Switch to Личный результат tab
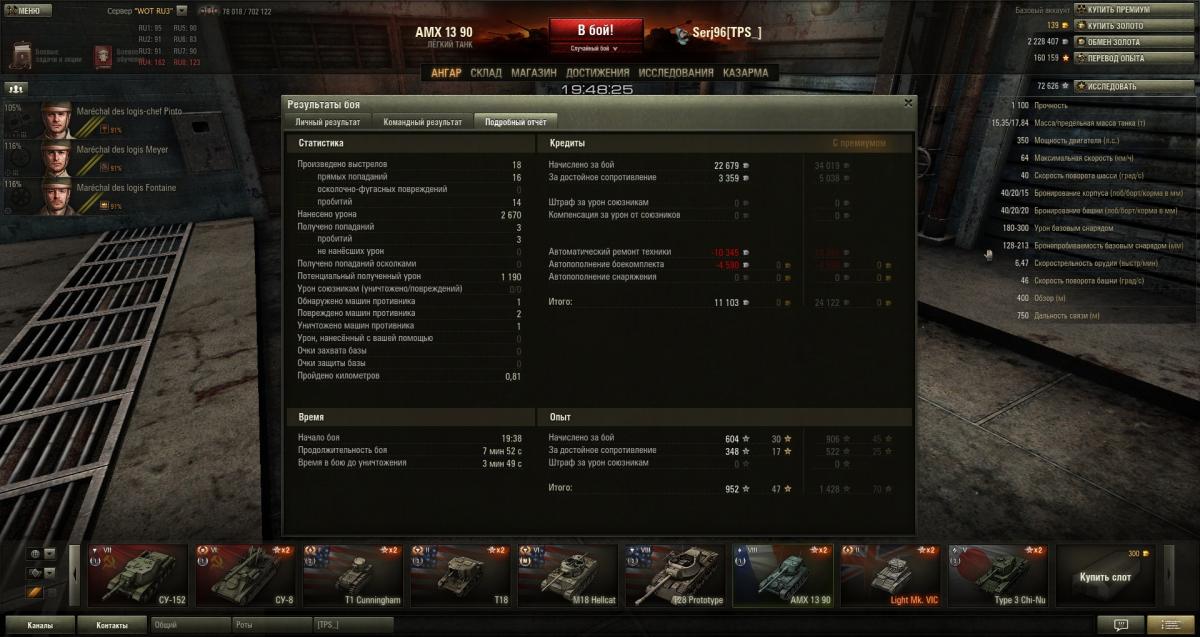Viewport: 1200px width, 637px height. [327, 122]
